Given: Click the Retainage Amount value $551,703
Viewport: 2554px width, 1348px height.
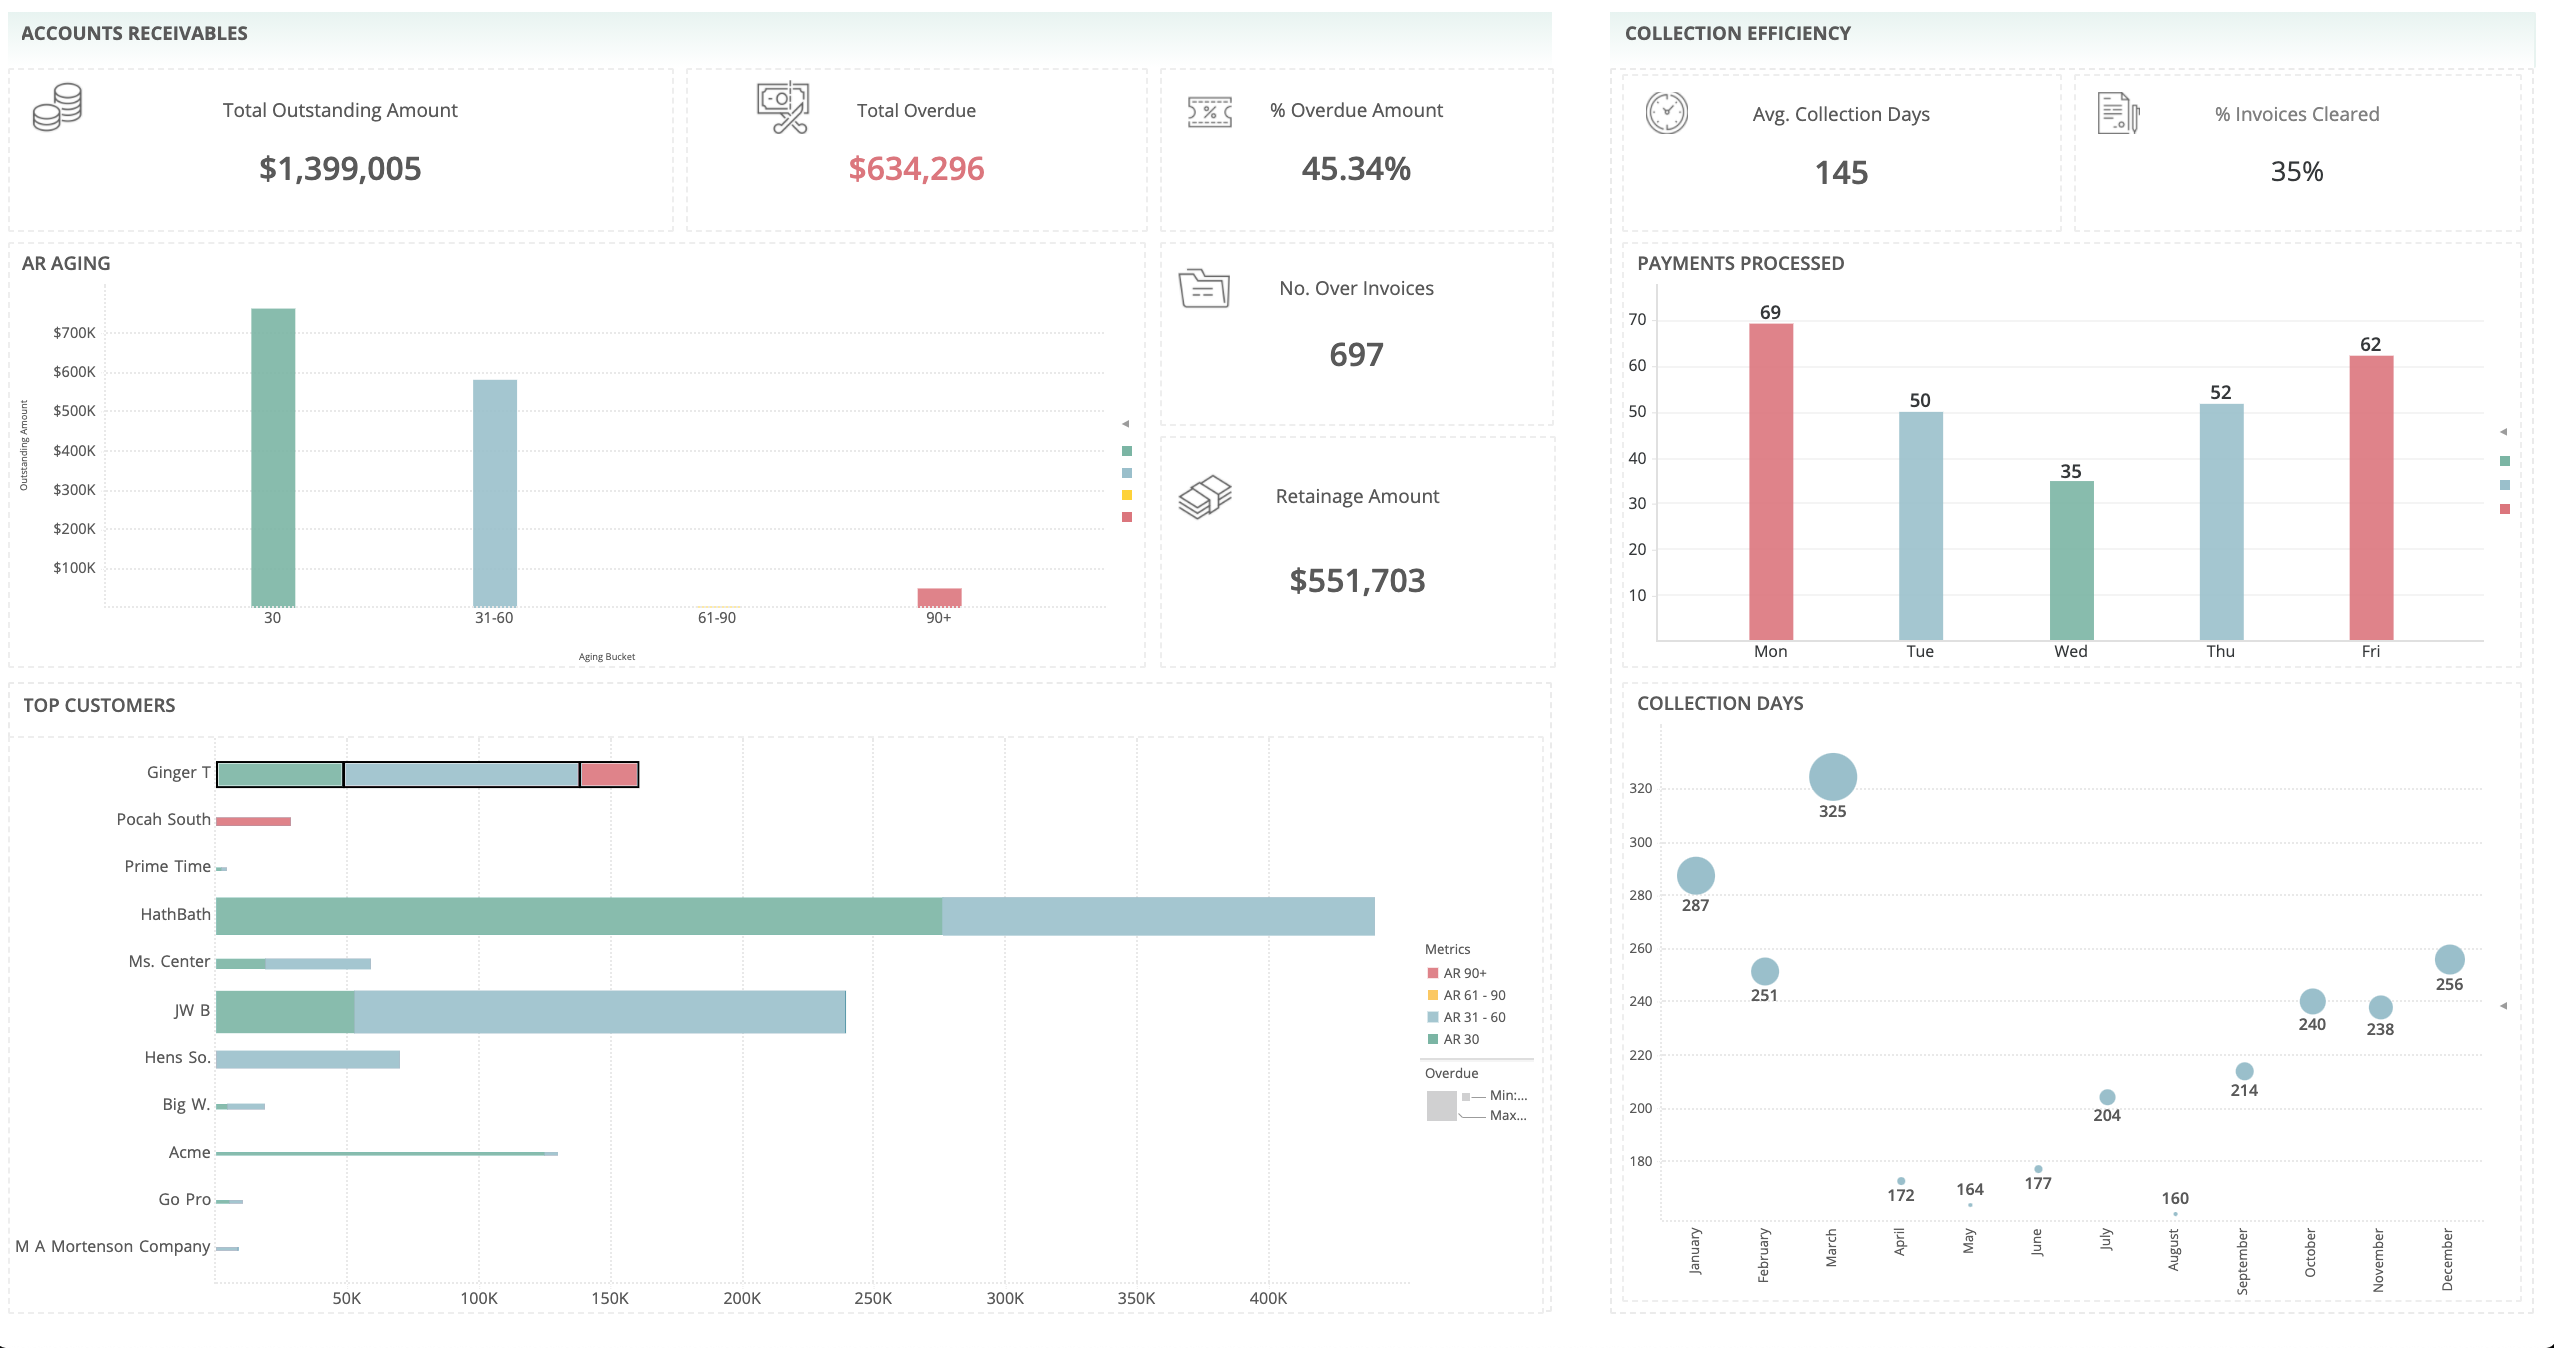Looking at the screenshot, I should click(x=1357, y=581).
